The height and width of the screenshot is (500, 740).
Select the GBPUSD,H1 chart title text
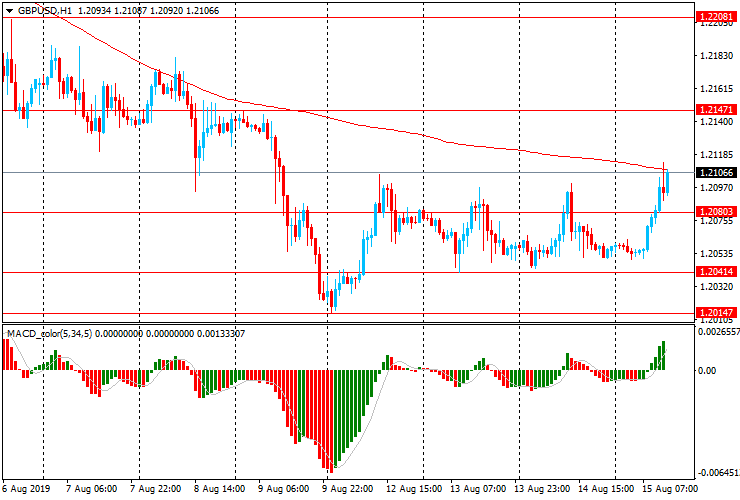(x=45, y=10)
